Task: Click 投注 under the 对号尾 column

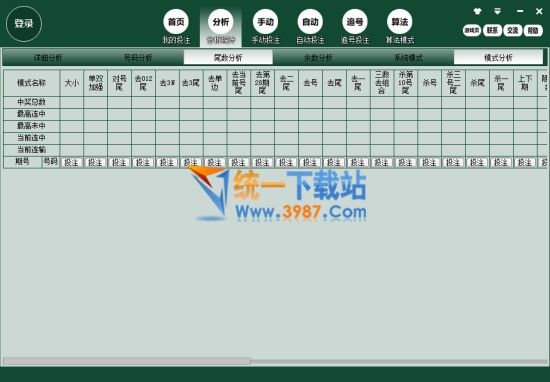Action: pyautogui.click(x=119, y=162)
